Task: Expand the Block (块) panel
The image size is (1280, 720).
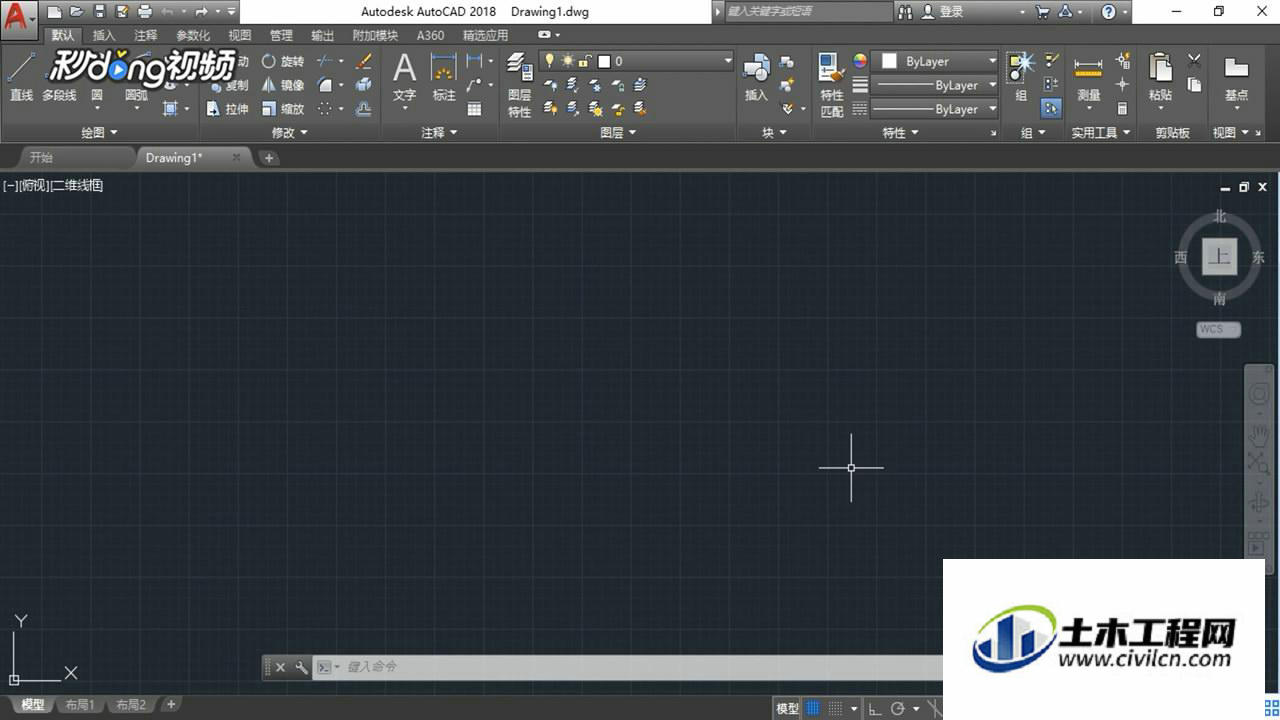Action: [774, 132]
